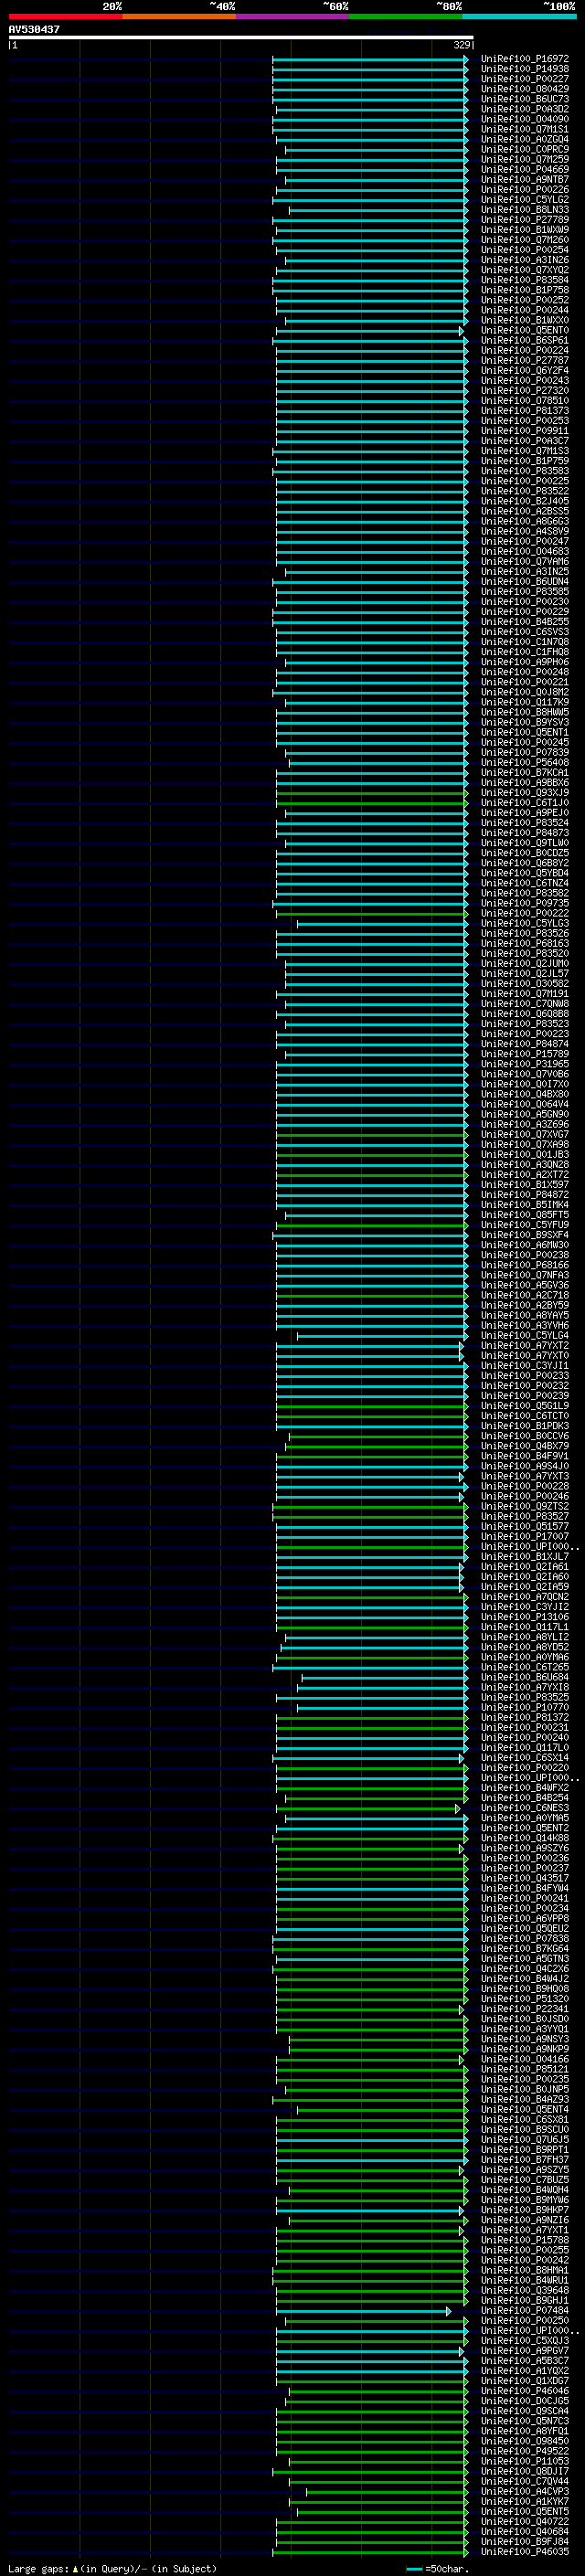Screen dimensions: 585x2576
Task: Select the UniRef100_B6SP61 label
Action: (x=524, y=340)
